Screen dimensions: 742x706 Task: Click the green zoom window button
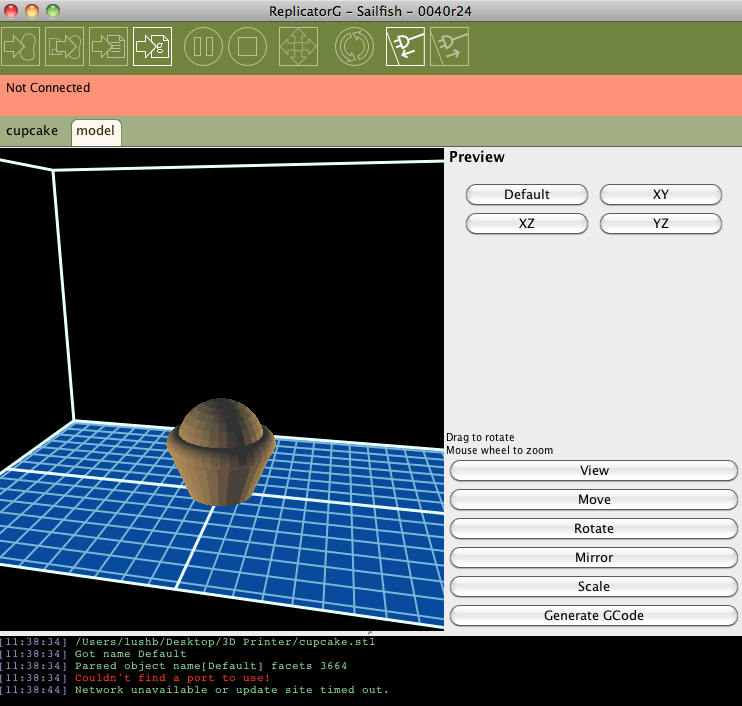[53, 11]
